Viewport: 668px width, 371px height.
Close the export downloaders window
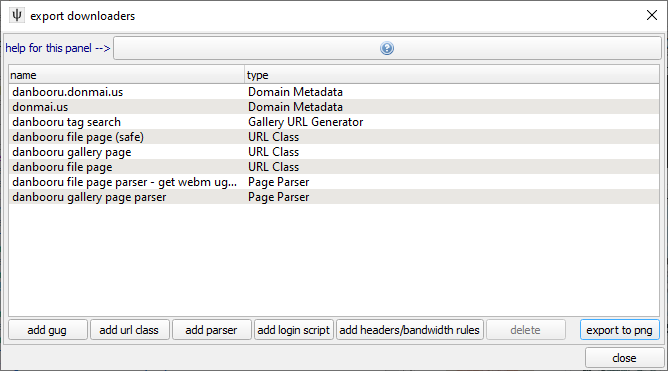click(x=651, y=16)
